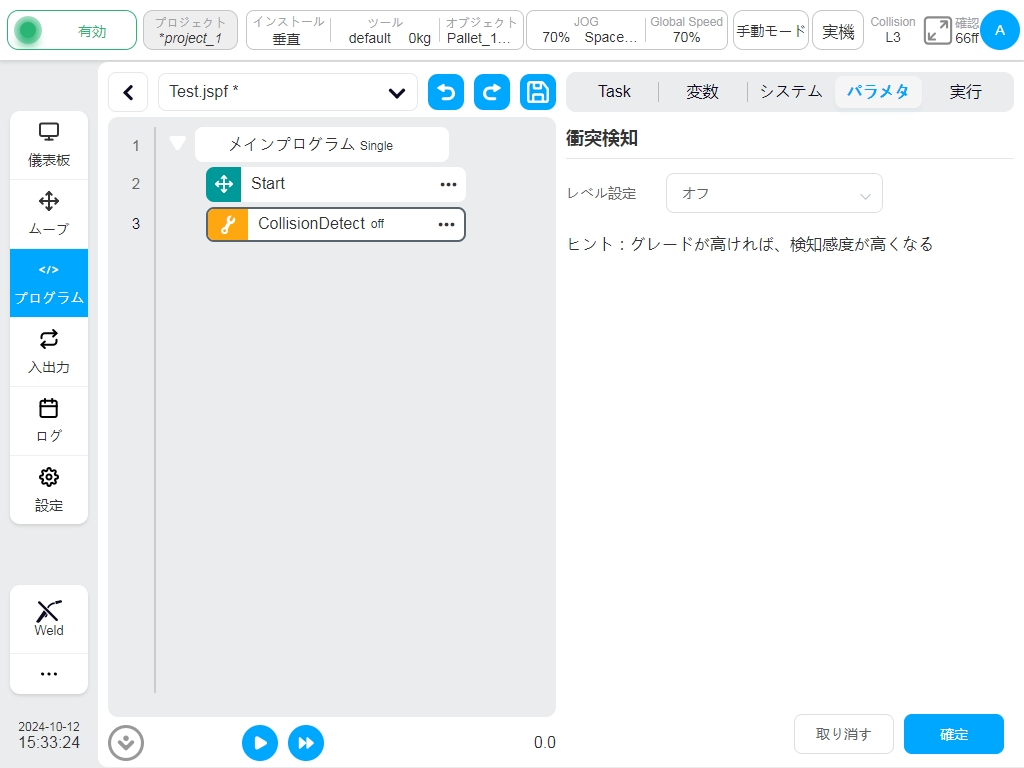Switch to the システム tab
The width and height of the screenshot is (1024, 768).
tap(791, 91)
